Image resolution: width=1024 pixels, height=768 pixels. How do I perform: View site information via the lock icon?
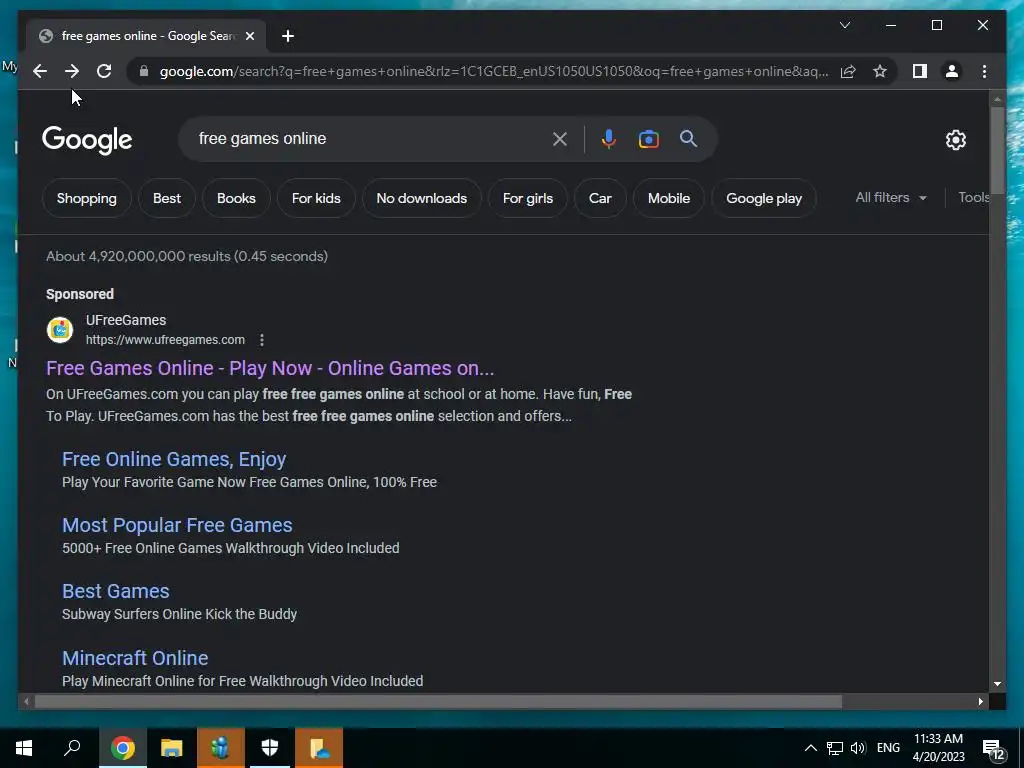(144, 71)
